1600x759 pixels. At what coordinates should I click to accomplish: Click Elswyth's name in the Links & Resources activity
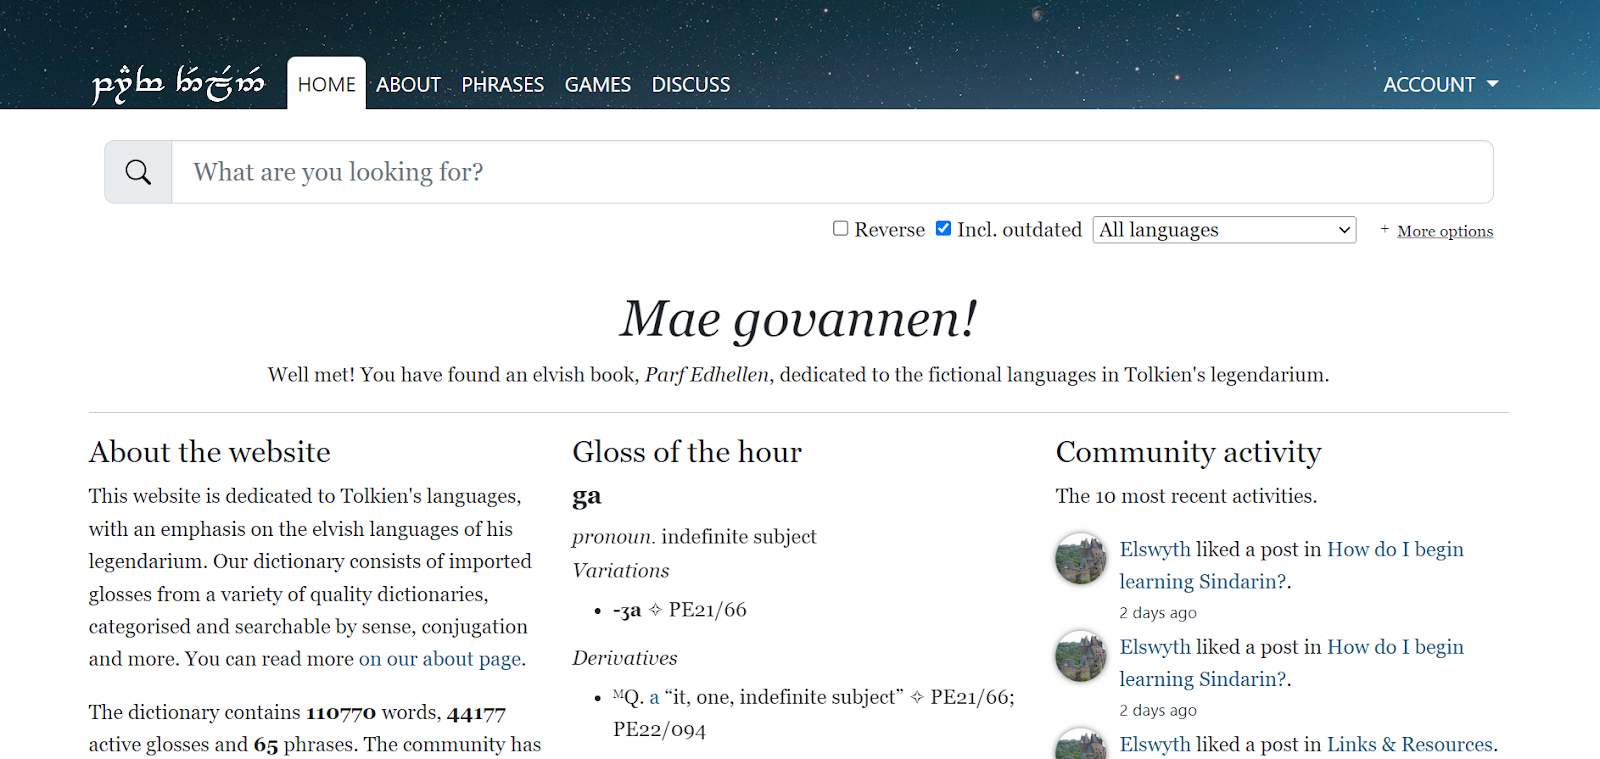(1155, 744)
